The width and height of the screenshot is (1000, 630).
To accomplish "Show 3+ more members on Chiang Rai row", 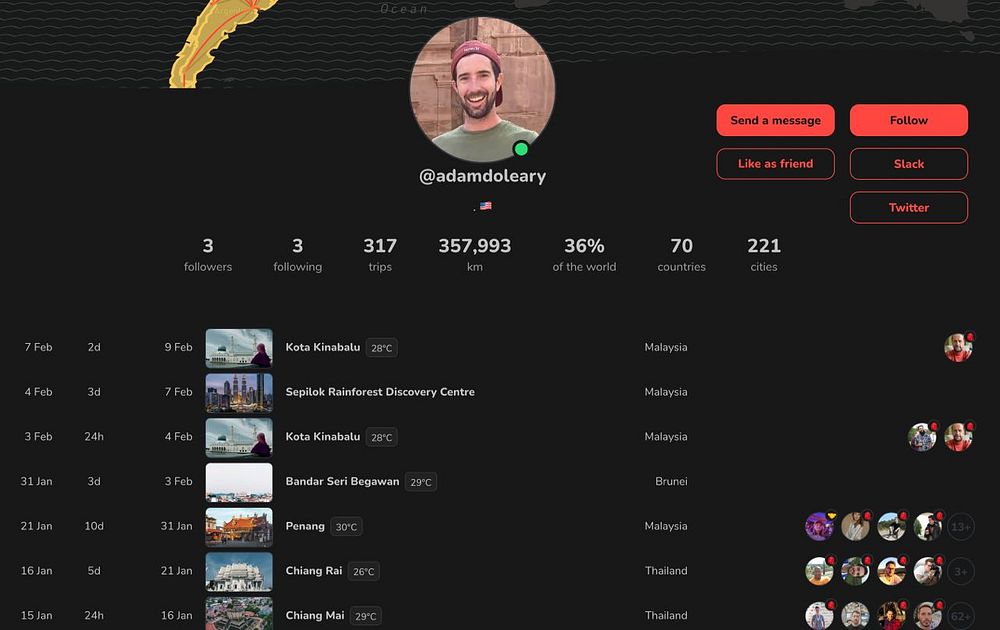I will tap(960, 571).
